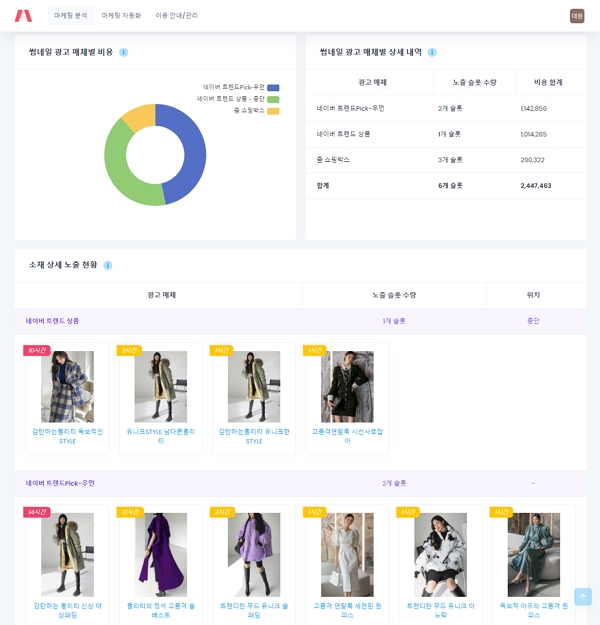This screenshot has width=600, height=625.
Task: Click the red logo in top-left corner
Action: [x=23, y=16]
